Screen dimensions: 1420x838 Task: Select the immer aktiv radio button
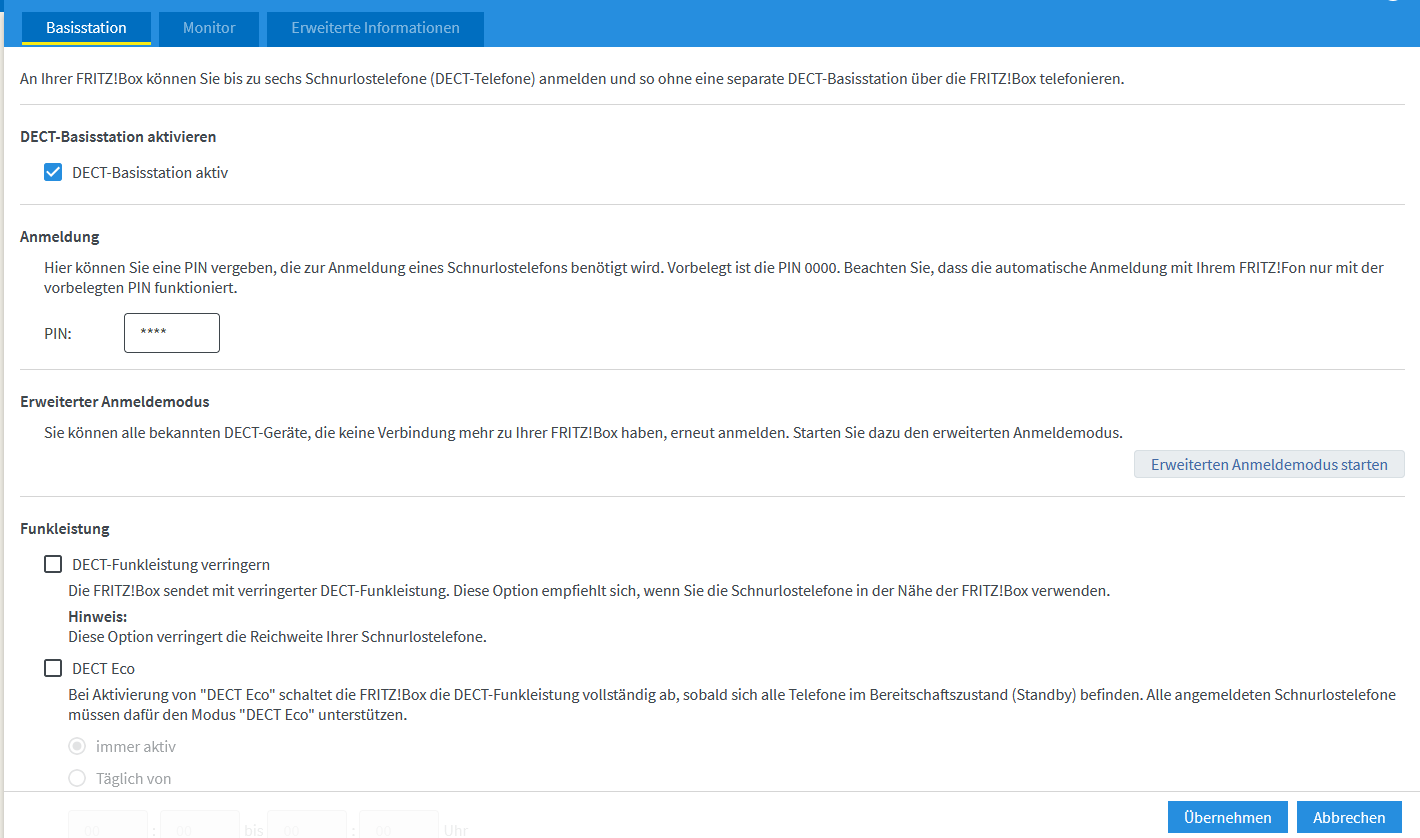click(77, 747)
